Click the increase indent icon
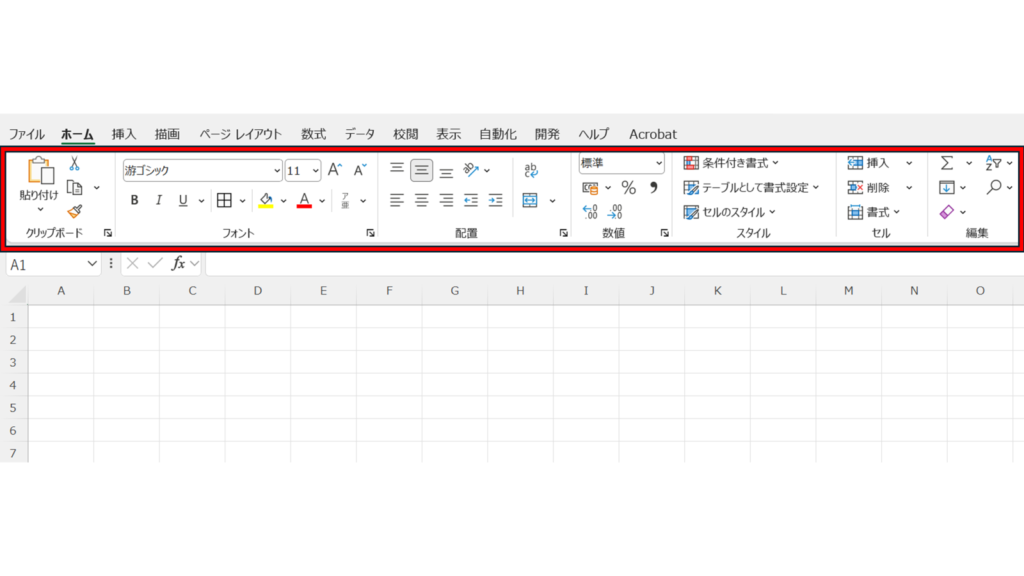This screenshot has height=576, width=1024. [495, 200]
